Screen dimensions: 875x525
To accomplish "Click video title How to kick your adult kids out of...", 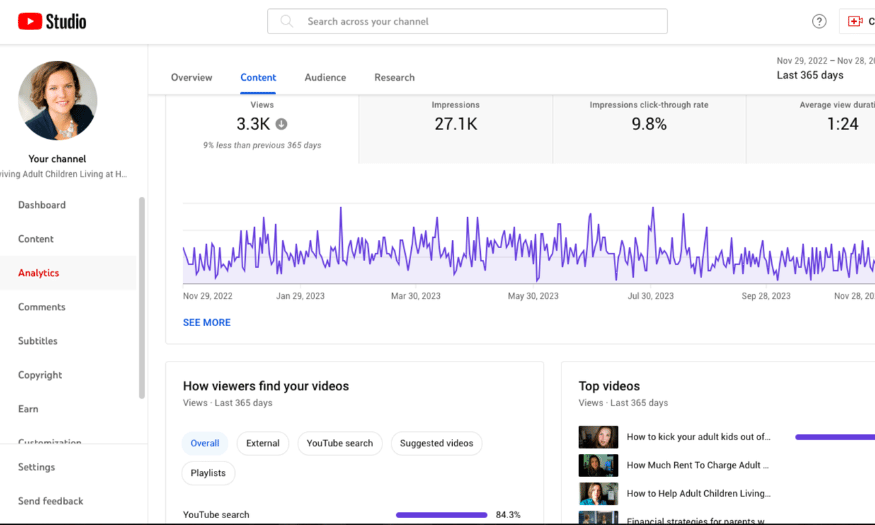I will (x=698, y=437).
